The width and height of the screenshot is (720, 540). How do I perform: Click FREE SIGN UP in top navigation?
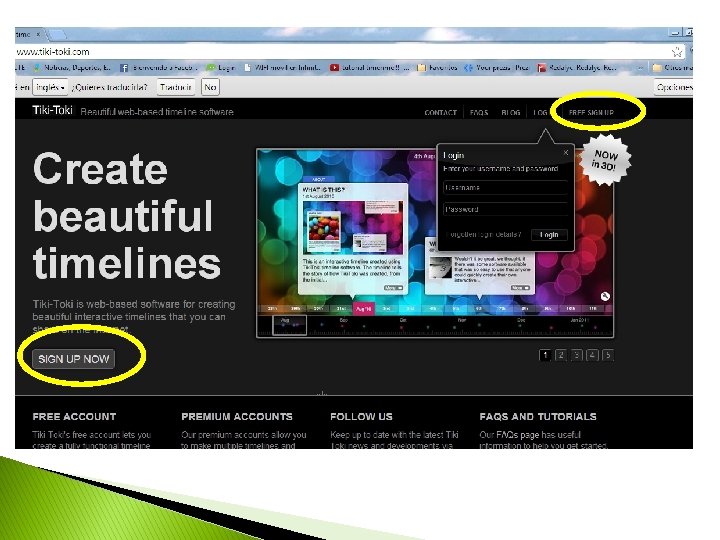click(591, 112)
